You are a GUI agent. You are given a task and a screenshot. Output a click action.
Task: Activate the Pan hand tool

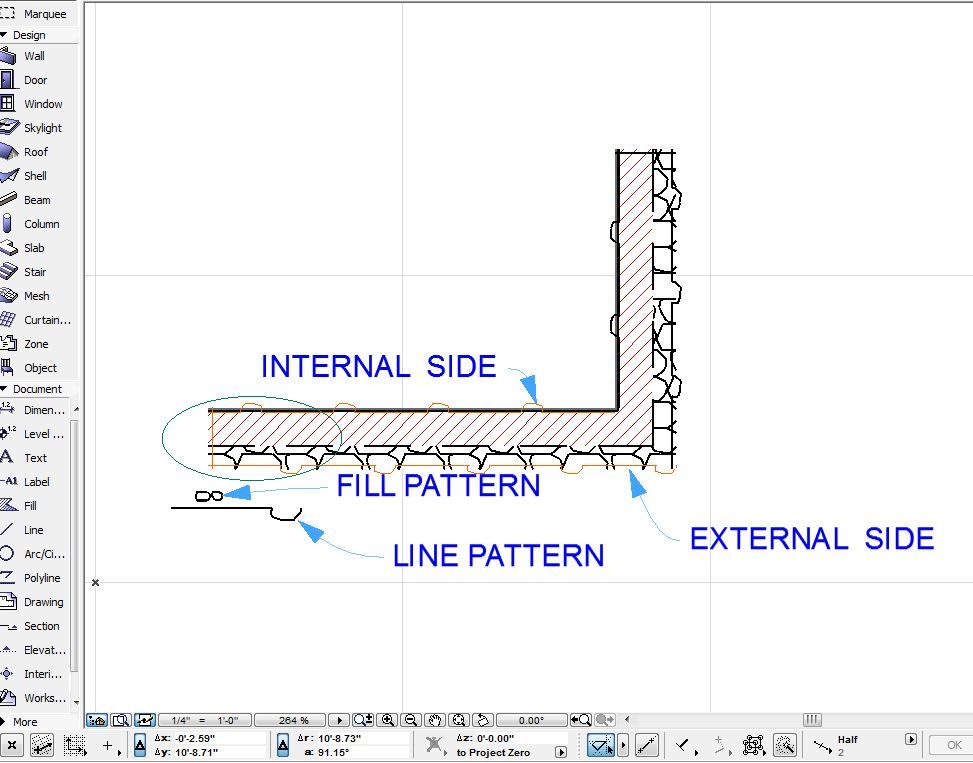tap(432, 720)
